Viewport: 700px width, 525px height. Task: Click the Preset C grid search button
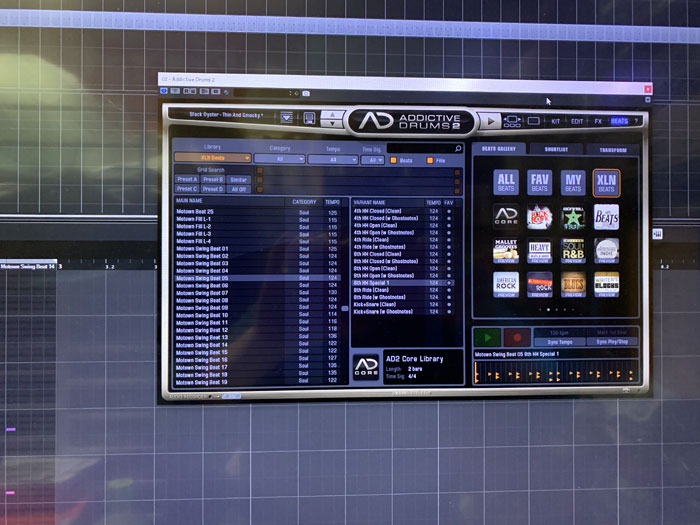187,188
